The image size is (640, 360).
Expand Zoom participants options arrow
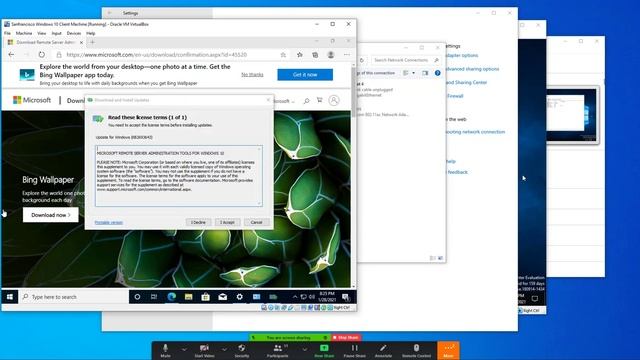[x=304, y=349]
